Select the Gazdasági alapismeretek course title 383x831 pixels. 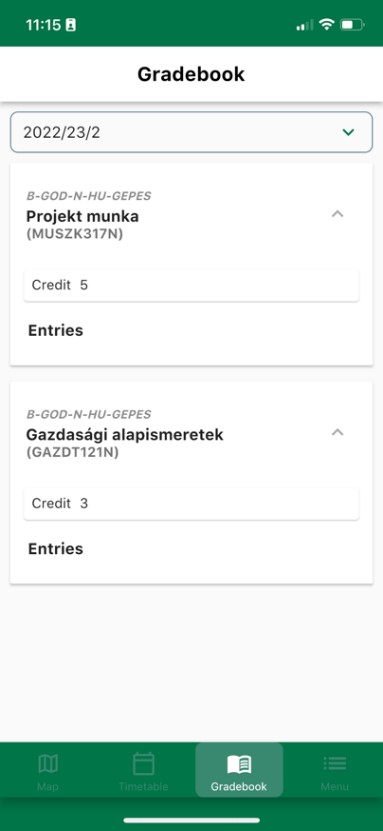[x=124, y=435]
